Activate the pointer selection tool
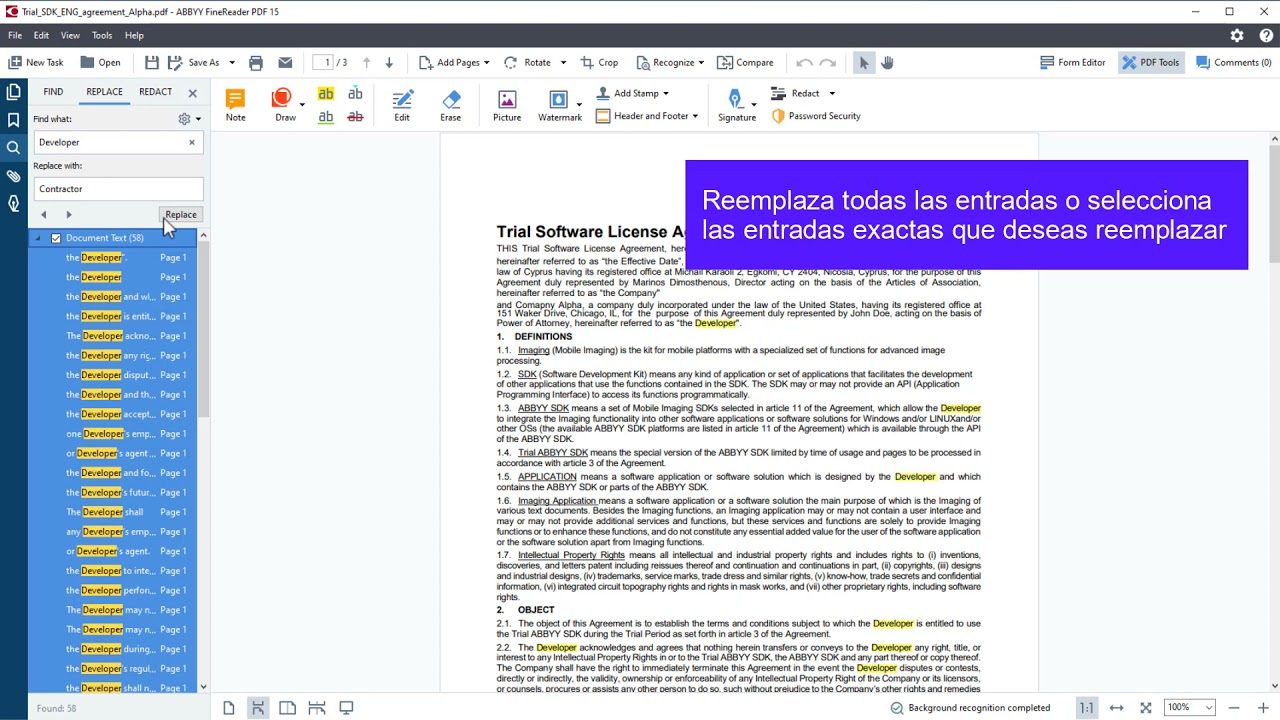 [x=864, y=62]
